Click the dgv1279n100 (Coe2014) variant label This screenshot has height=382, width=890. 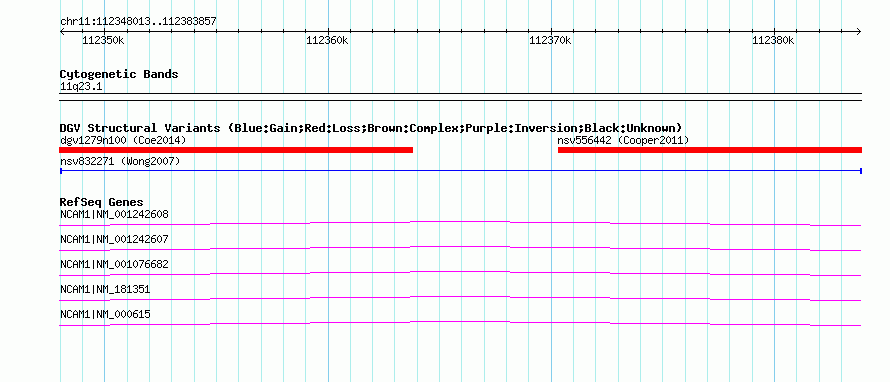coord(123,140)
